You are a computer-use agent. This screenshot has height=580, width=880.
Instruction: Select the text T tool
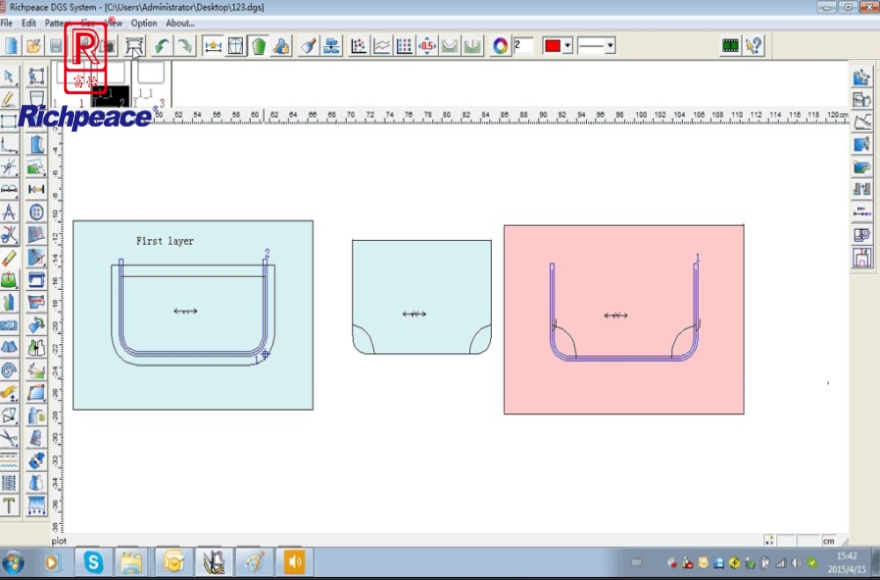coord(9,505)
